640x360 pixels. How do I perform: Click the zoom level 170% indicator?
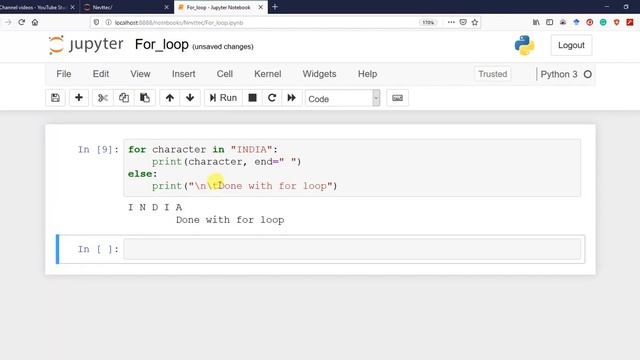pyautogui.click(x=428, y=22)
